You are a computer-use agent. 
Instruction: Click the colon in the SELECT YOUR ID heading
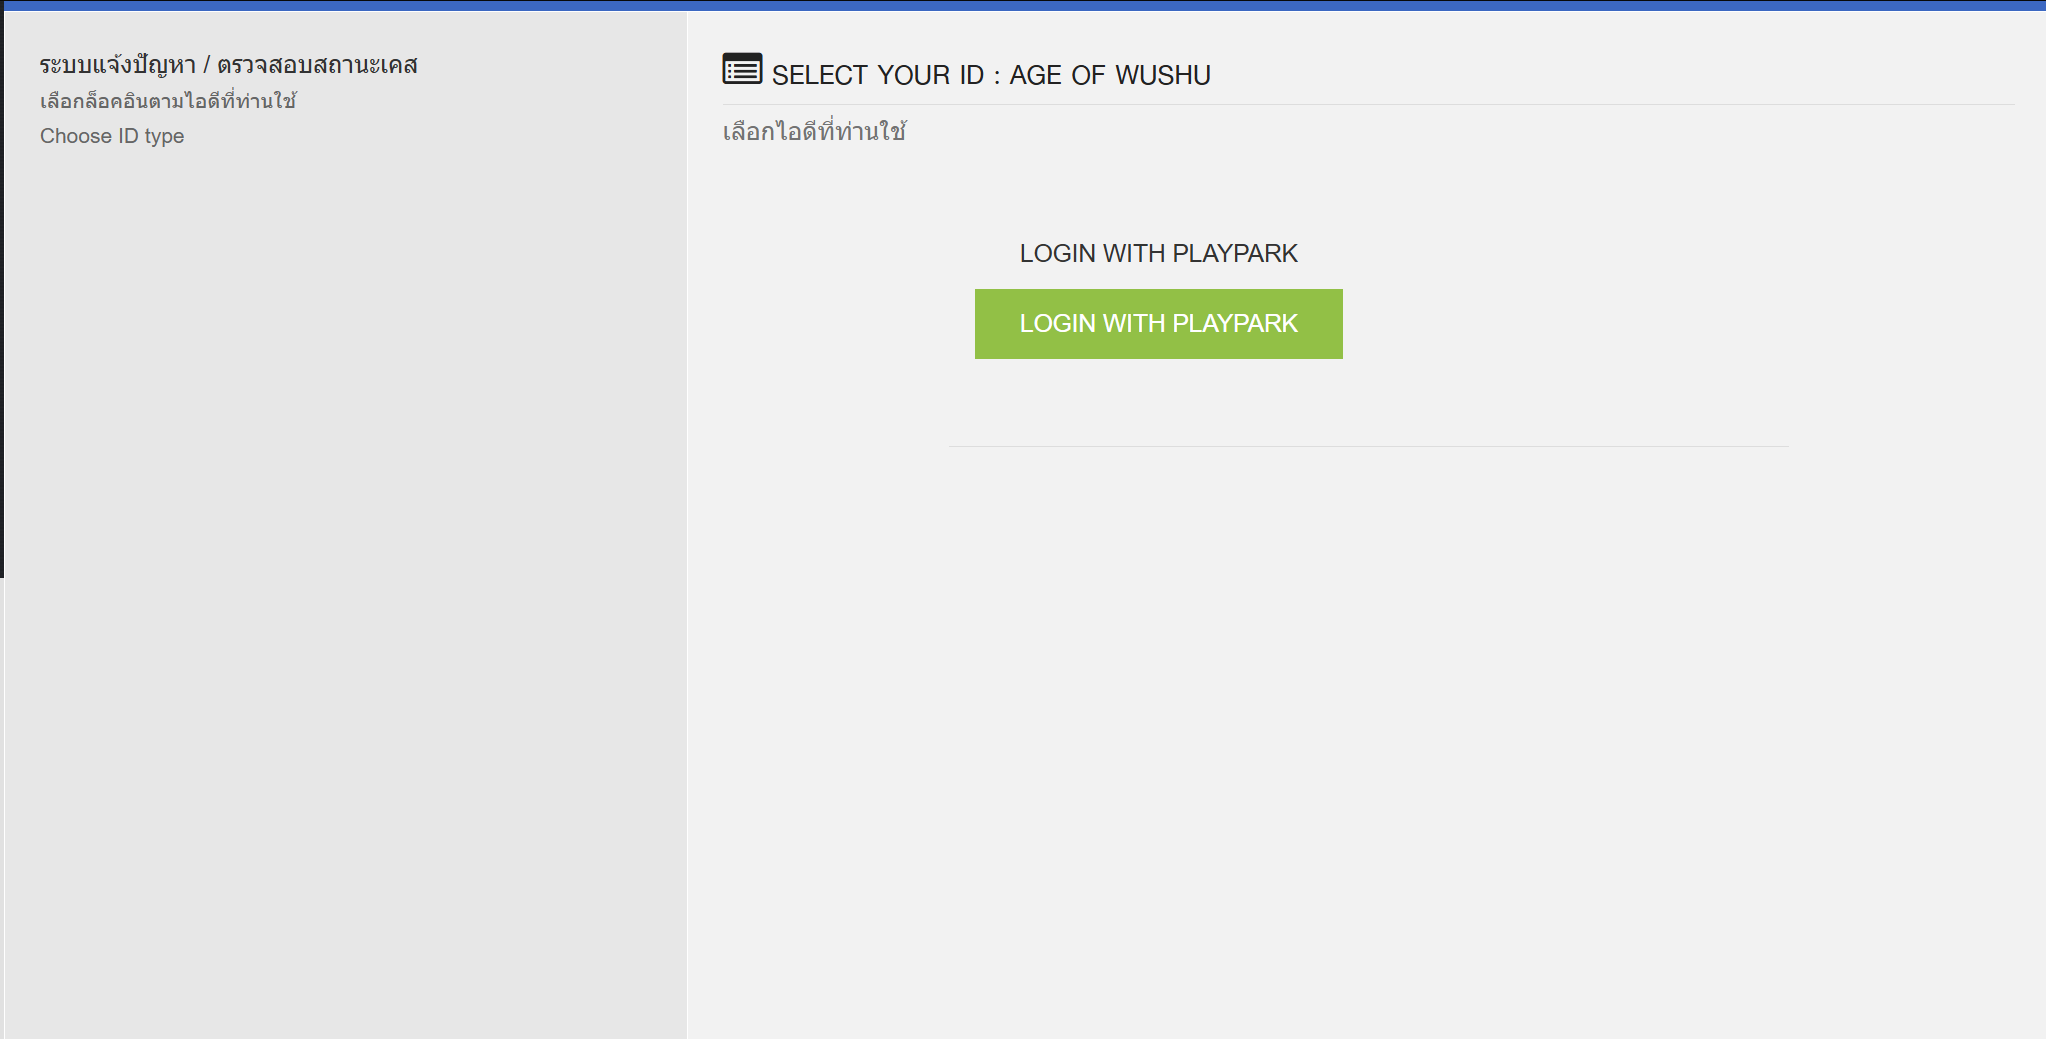coord(996,77)
